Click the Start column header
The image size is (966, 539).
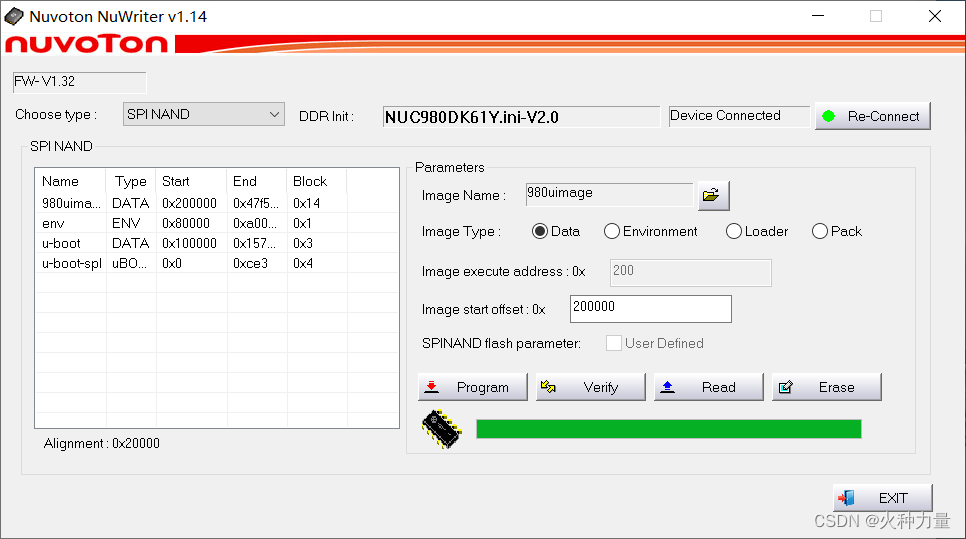coord(191,181)
